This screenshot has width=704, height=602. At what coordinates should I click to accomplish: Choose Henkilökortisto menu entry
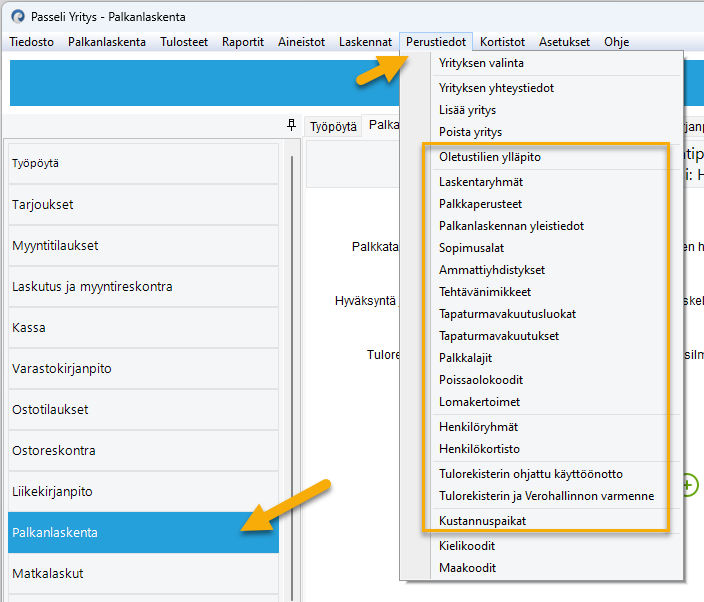(x=479, y=449)
